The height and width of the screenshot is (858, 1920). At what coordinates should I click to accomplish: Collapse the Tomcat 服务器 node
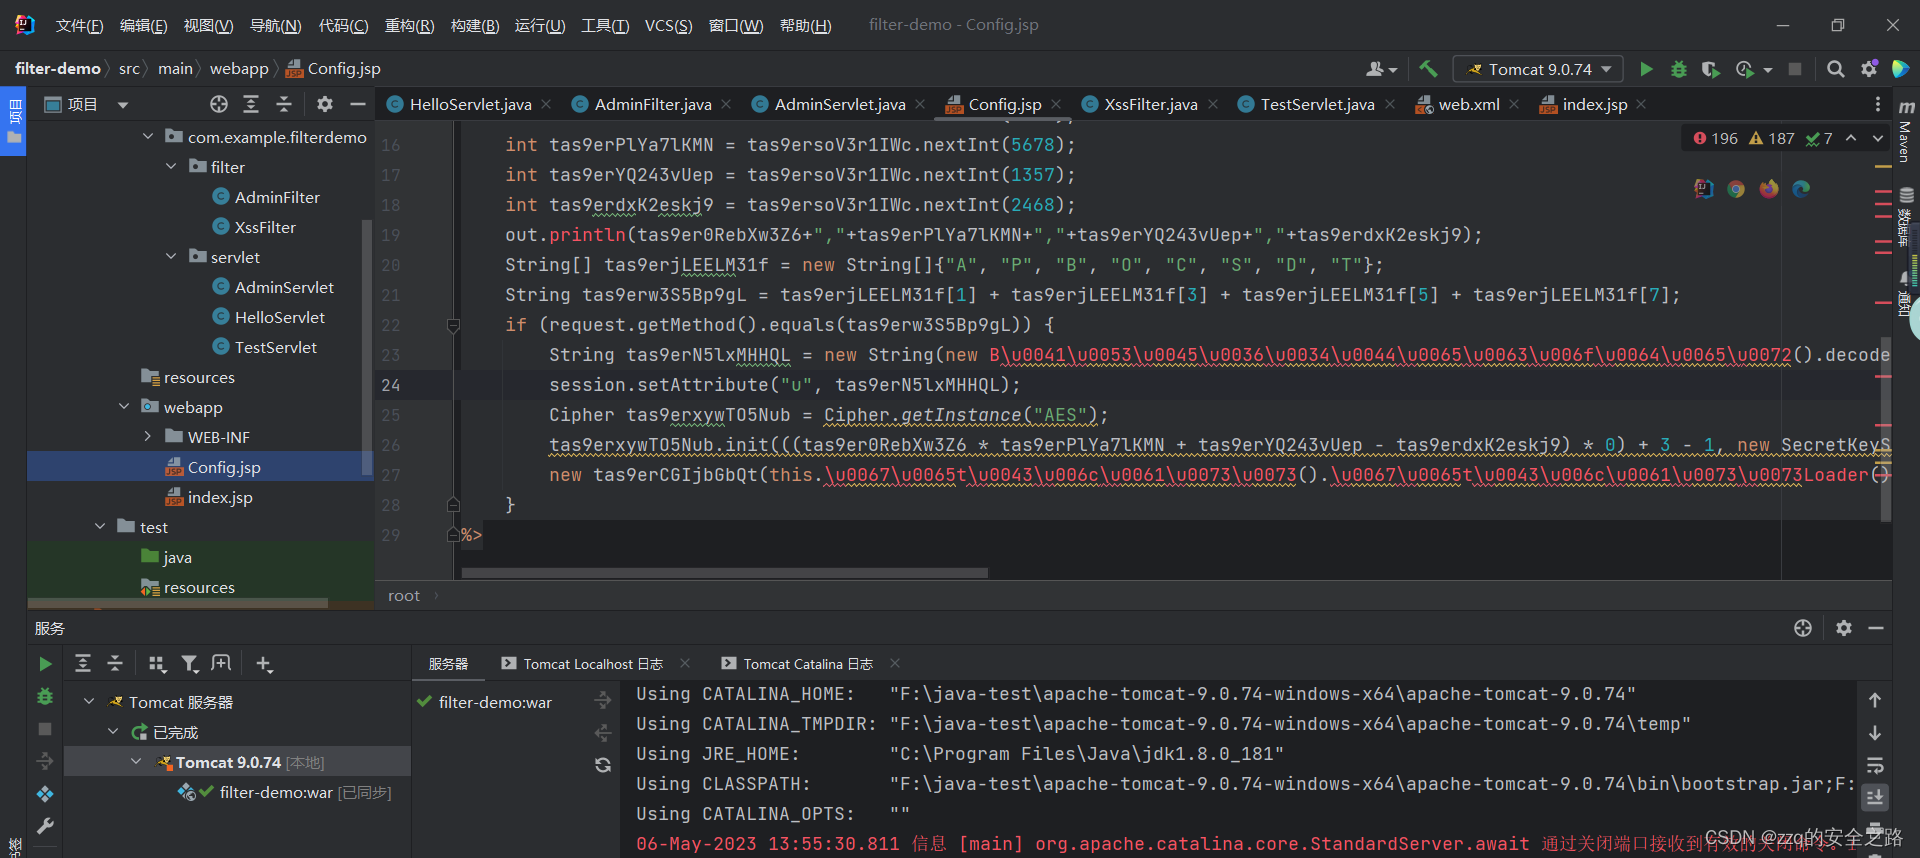pyautogui.click(x=89, y=702)
